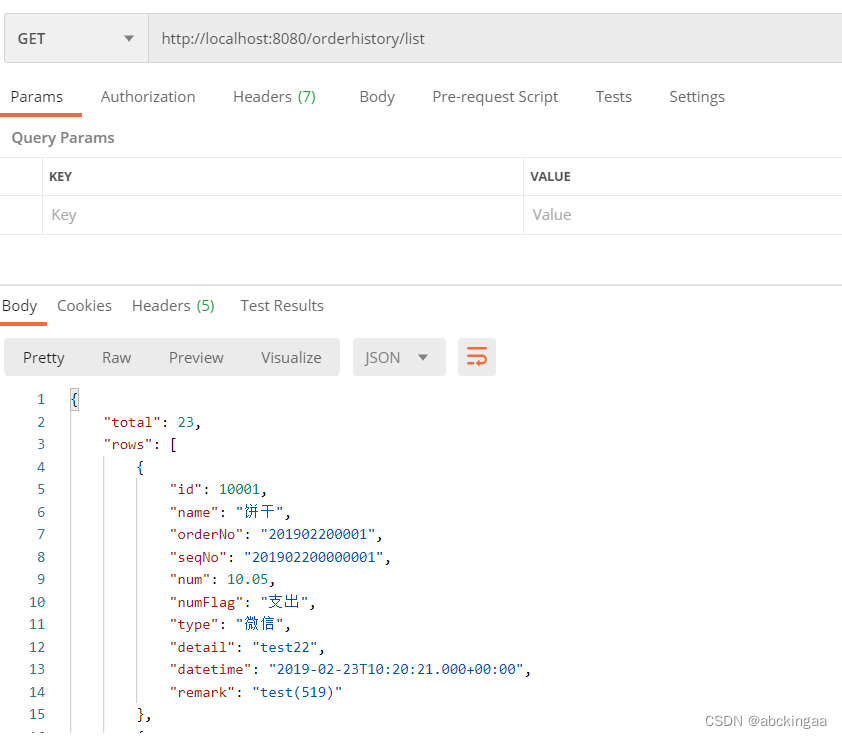Click the "id": 10001 line
The height and width of the screenshot is (738, 842).
point(218,489)
